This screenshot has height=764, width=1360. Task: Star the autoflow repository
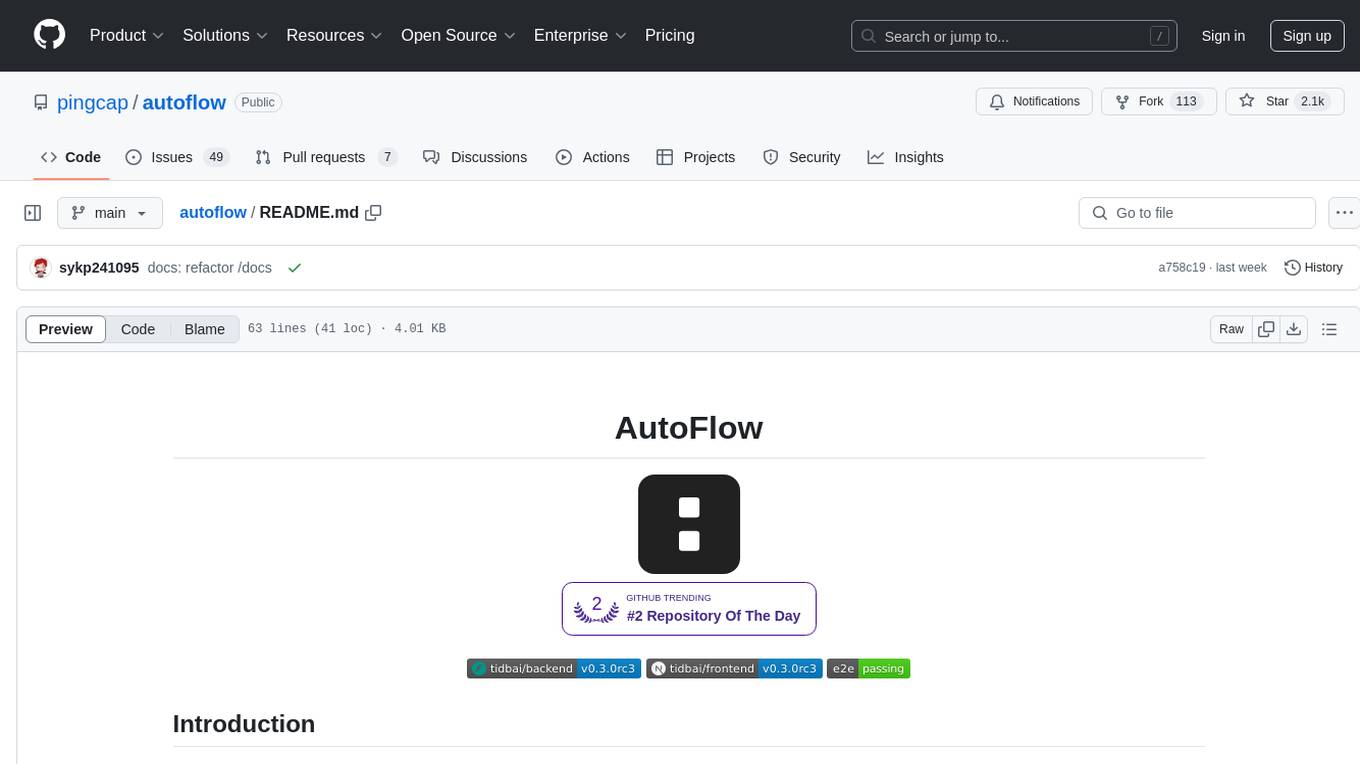[1283, 102]
